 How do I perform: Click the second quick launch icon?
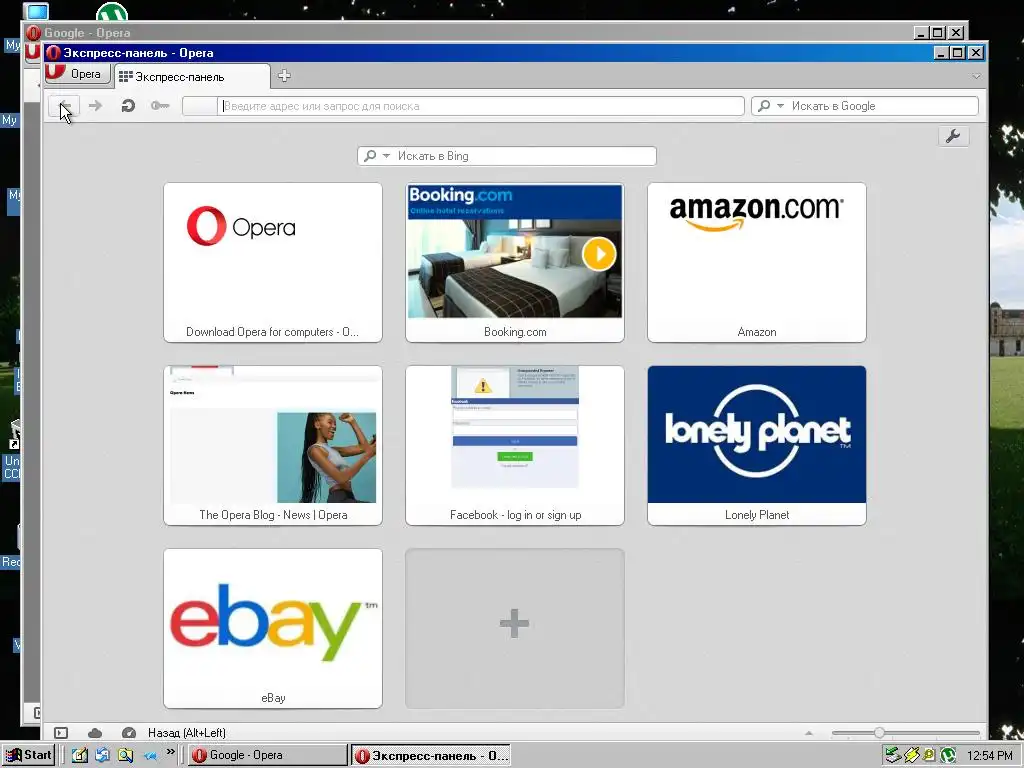(102, 755)
